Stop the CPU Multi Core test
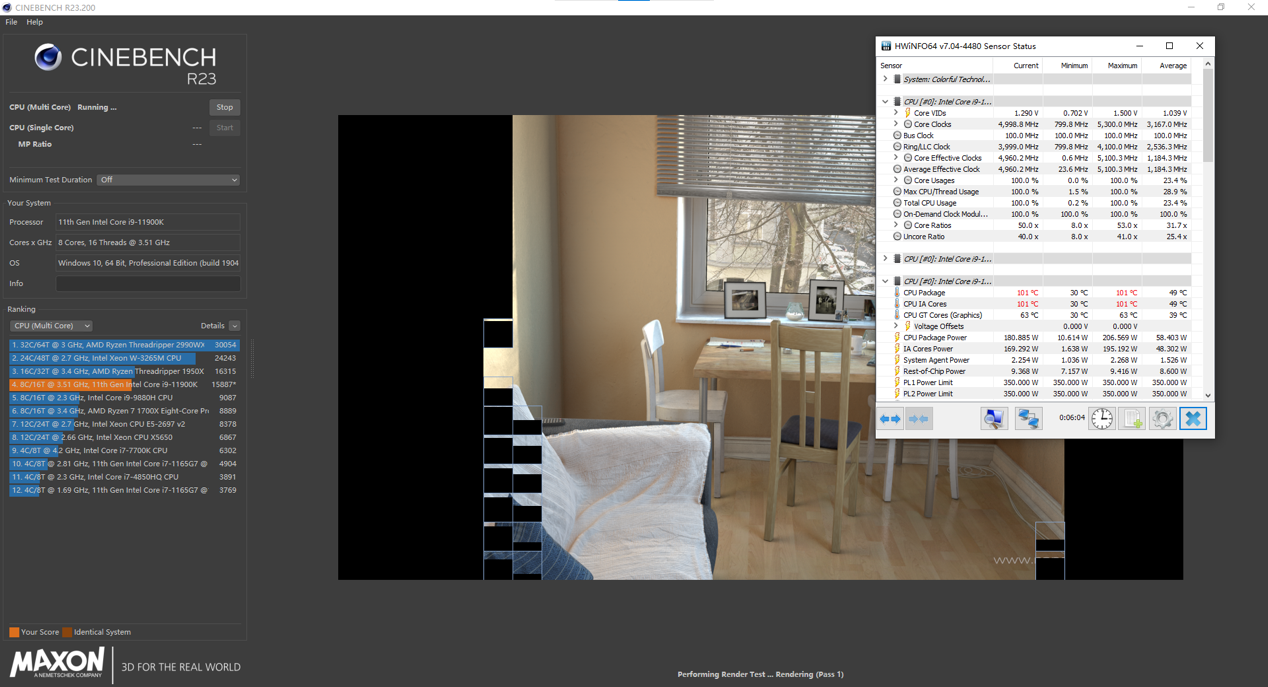1268x687 pixels. [225, 107]
